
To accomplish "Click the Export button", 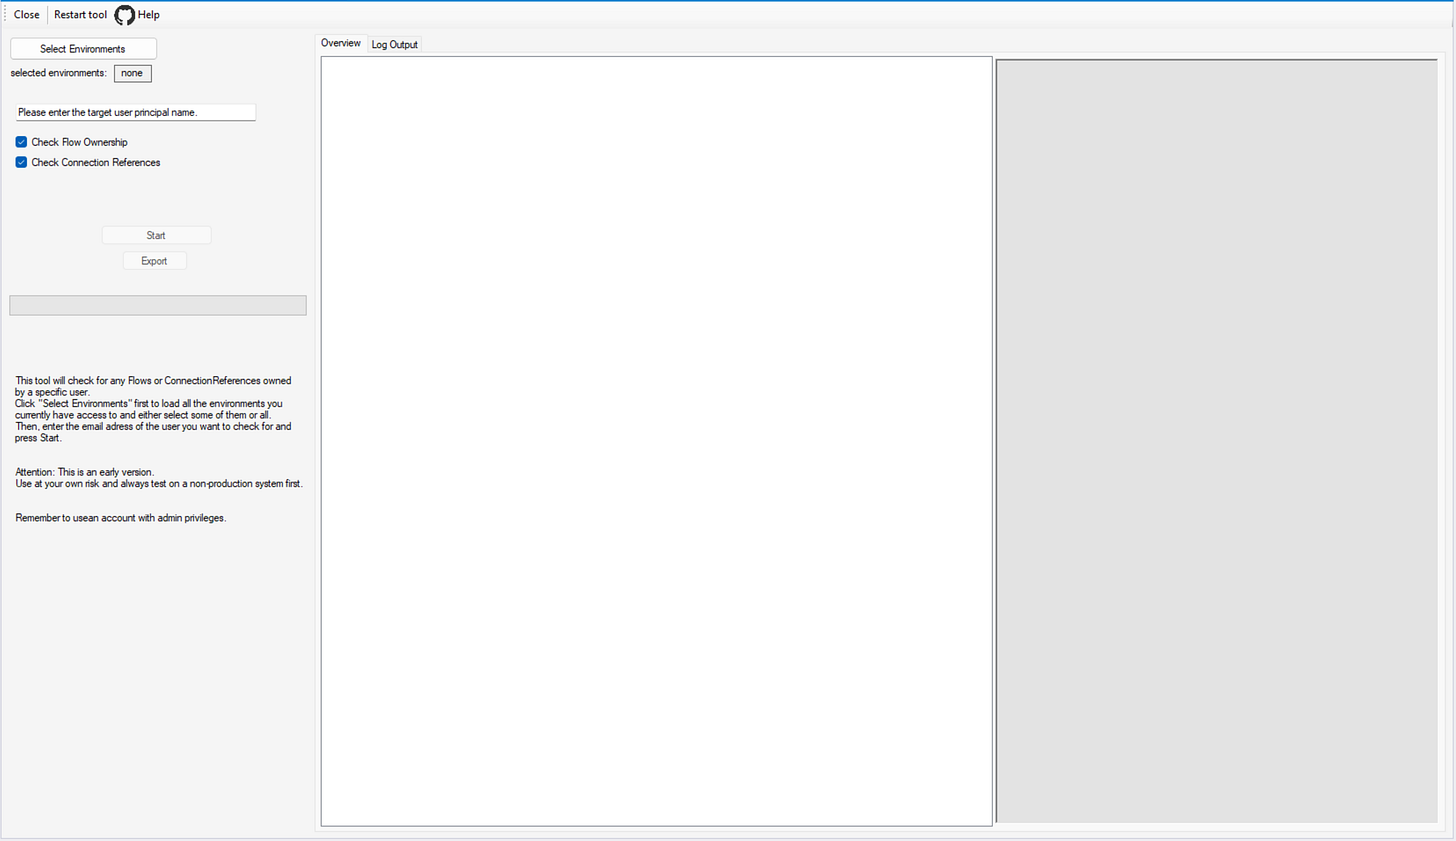I will pos(154,261).
